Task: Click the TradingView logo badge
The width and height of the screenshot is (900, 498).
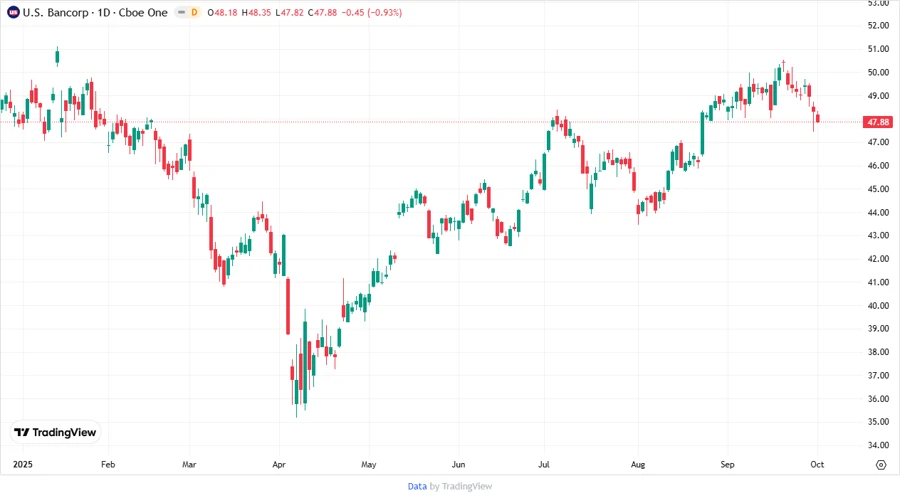Action: click(55, 433)
